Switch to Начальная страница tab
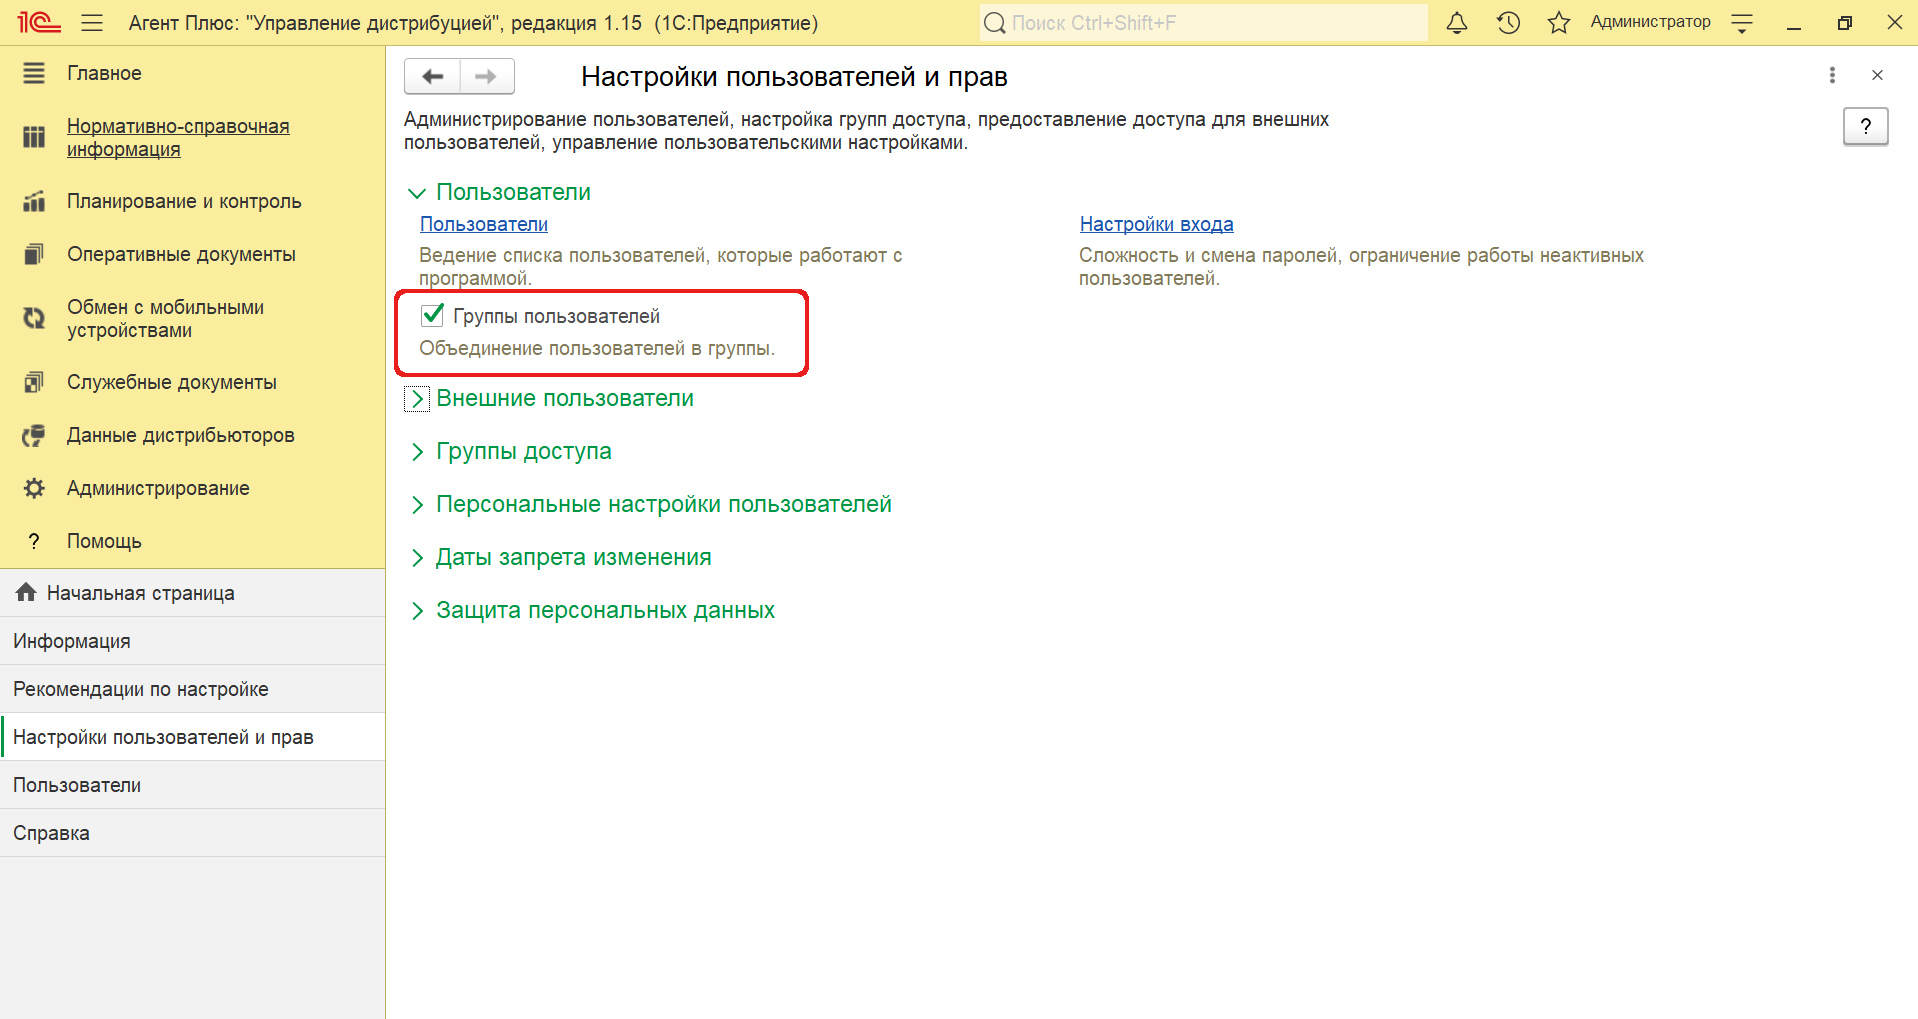Viewport: 1918px width, 1019px height. point(140,593)
